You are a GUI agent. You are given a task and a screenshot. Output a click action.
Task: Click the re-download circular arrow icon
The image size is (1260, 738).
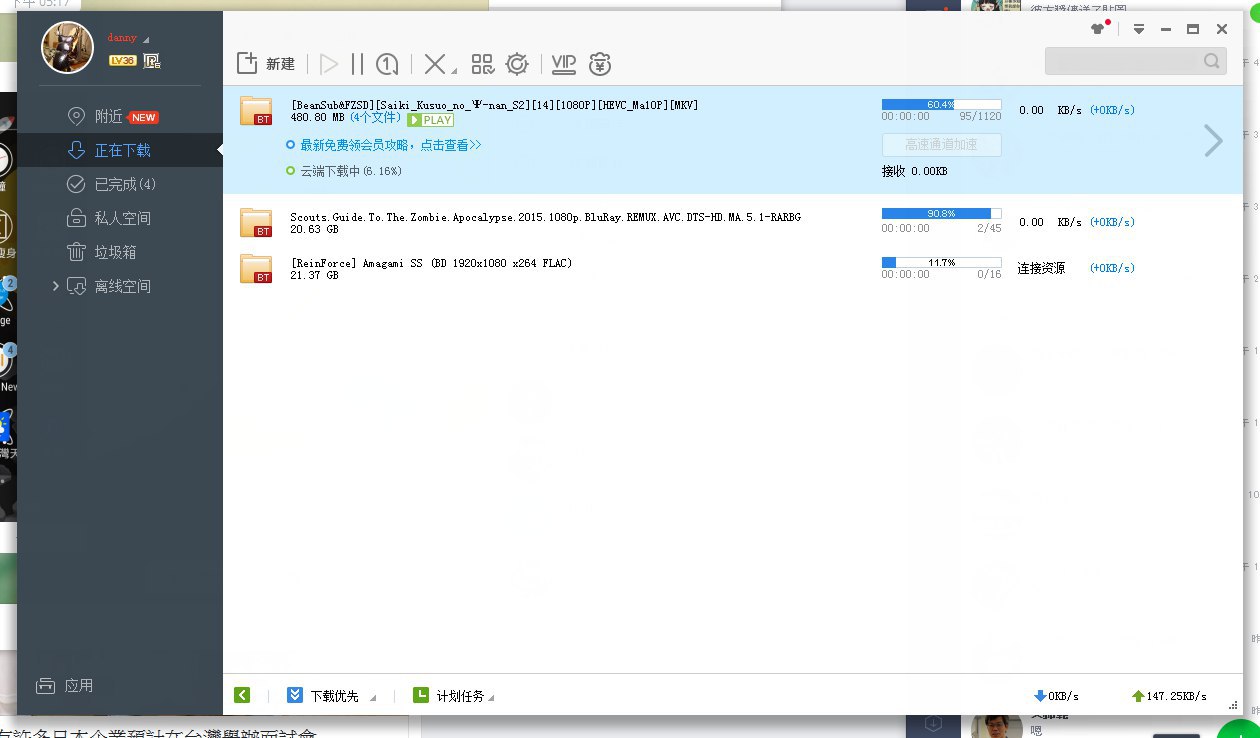click(x=387, y=64)
